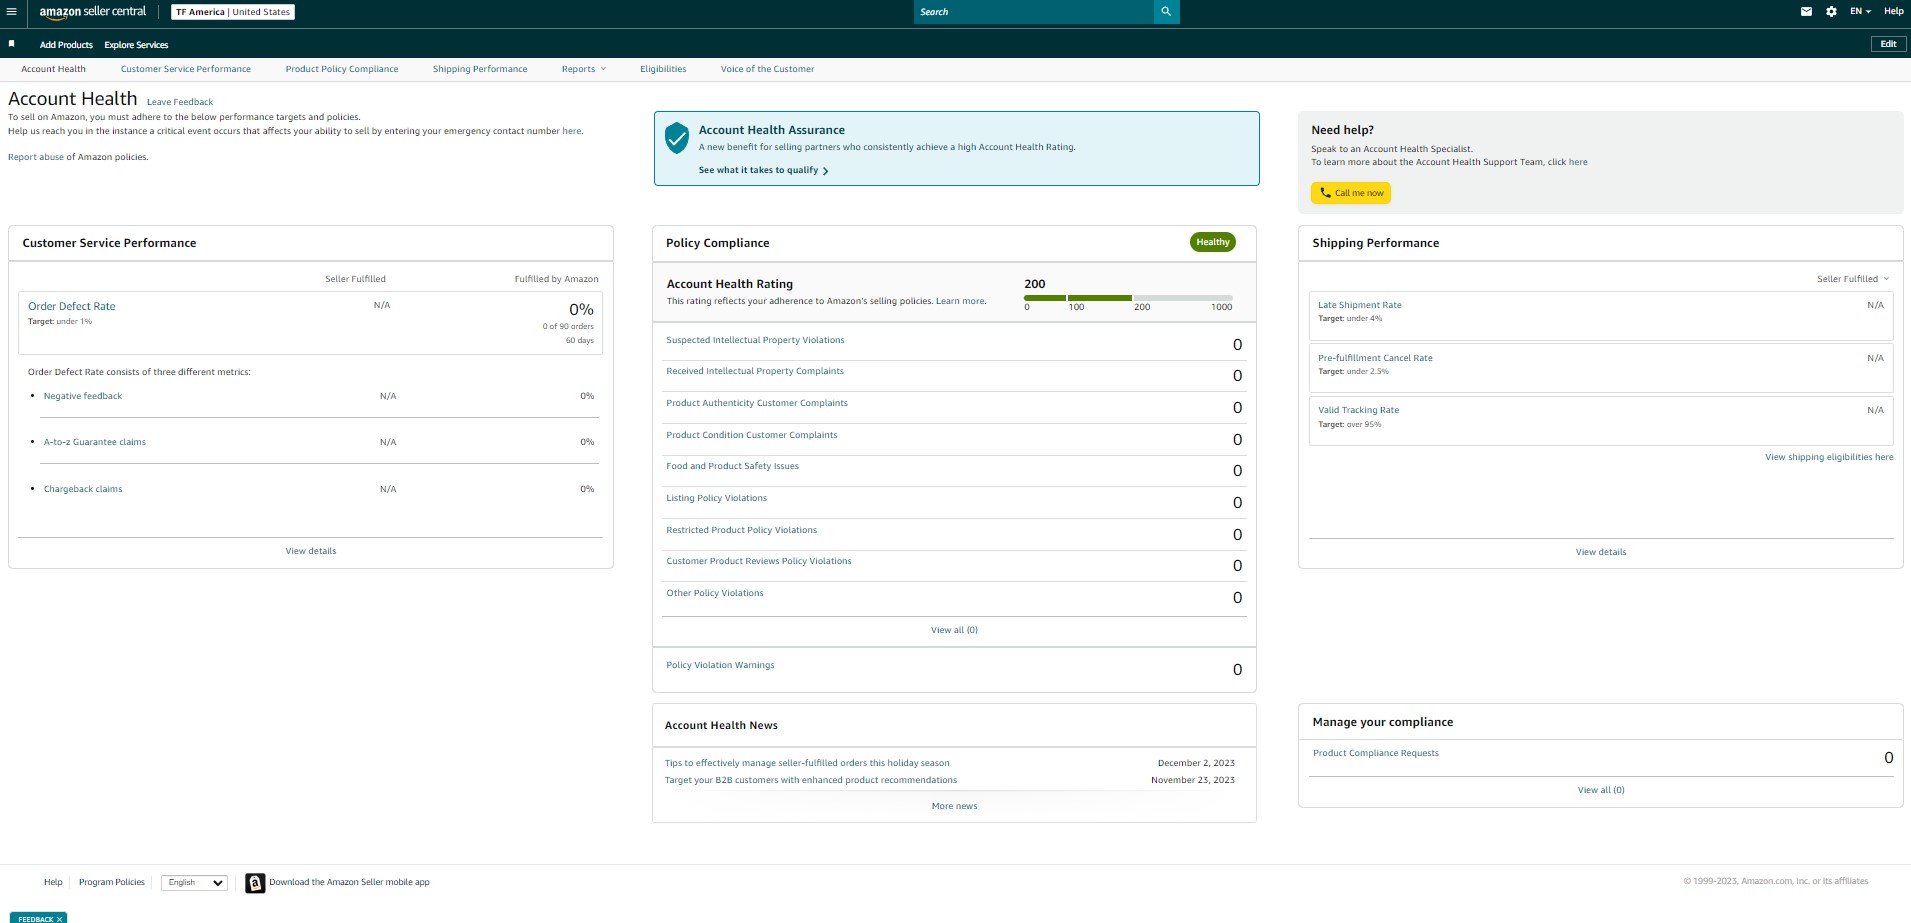1911x923 pixels.
Task: Open Product Authenticity Customer Complaints
Action: [757, 403]
